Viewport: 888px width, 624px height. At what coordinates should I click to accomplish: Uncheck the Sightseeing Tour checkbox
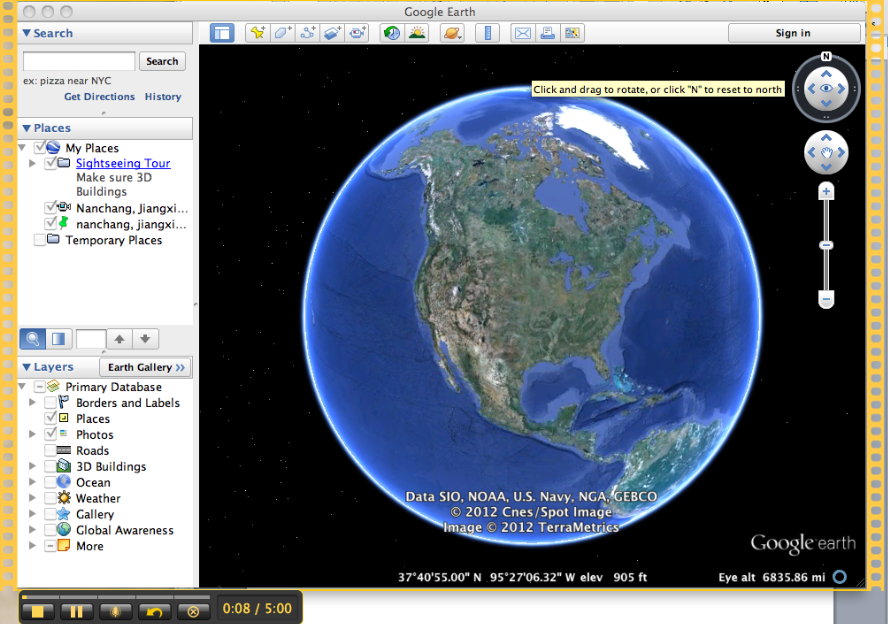tap(50, 163)
